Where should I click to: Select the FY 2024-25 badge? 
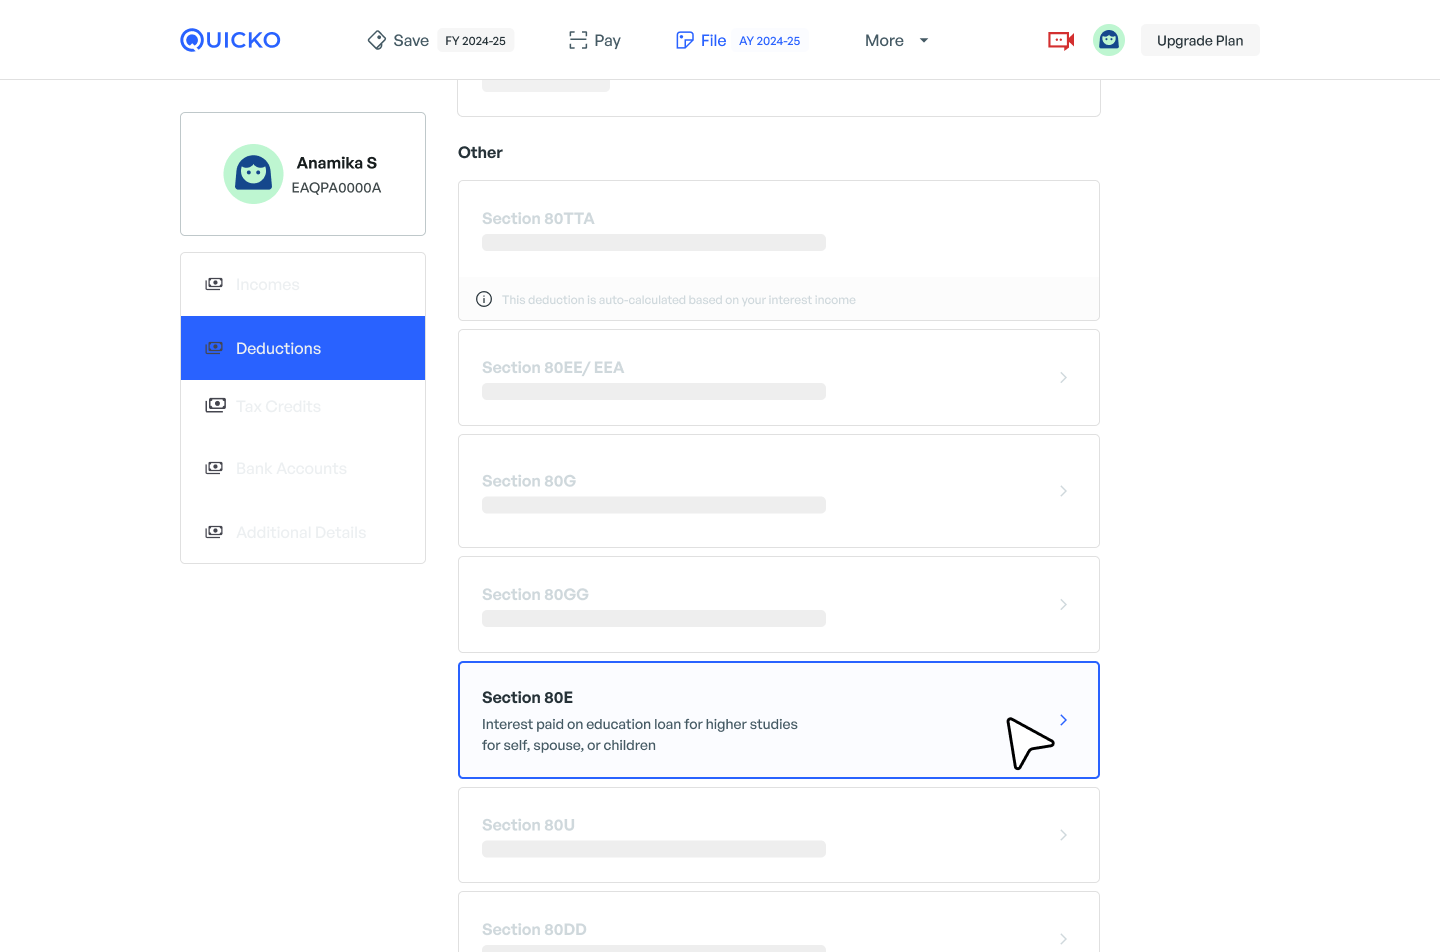475,41
